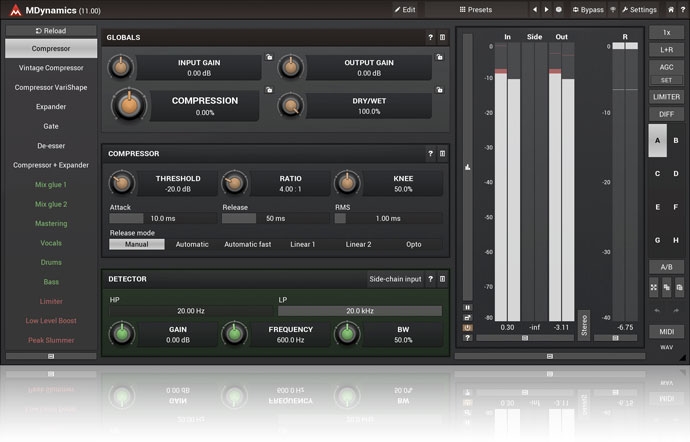This screenshot has height=442, width=690.
Task: Toggle AGC automatic gain compensation
Action: (666, 66)
